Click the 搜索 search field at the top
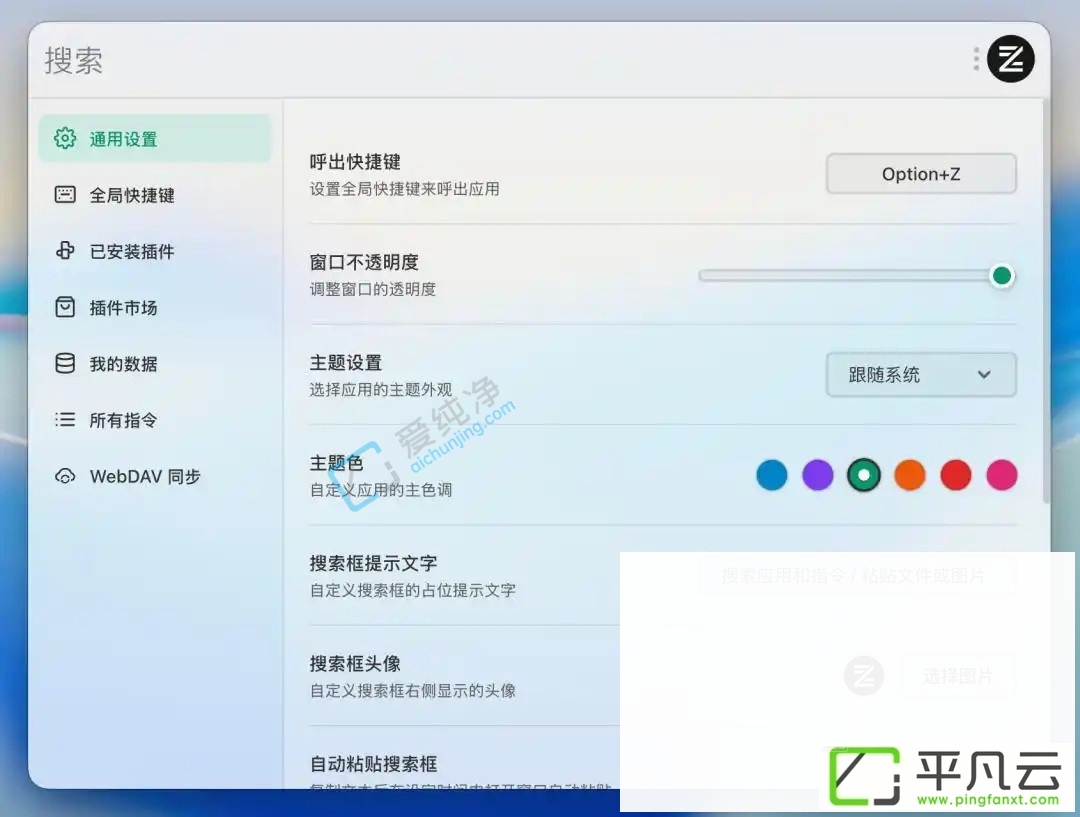The width and height of the screenshot is (1080, 817). coord(503,60)
